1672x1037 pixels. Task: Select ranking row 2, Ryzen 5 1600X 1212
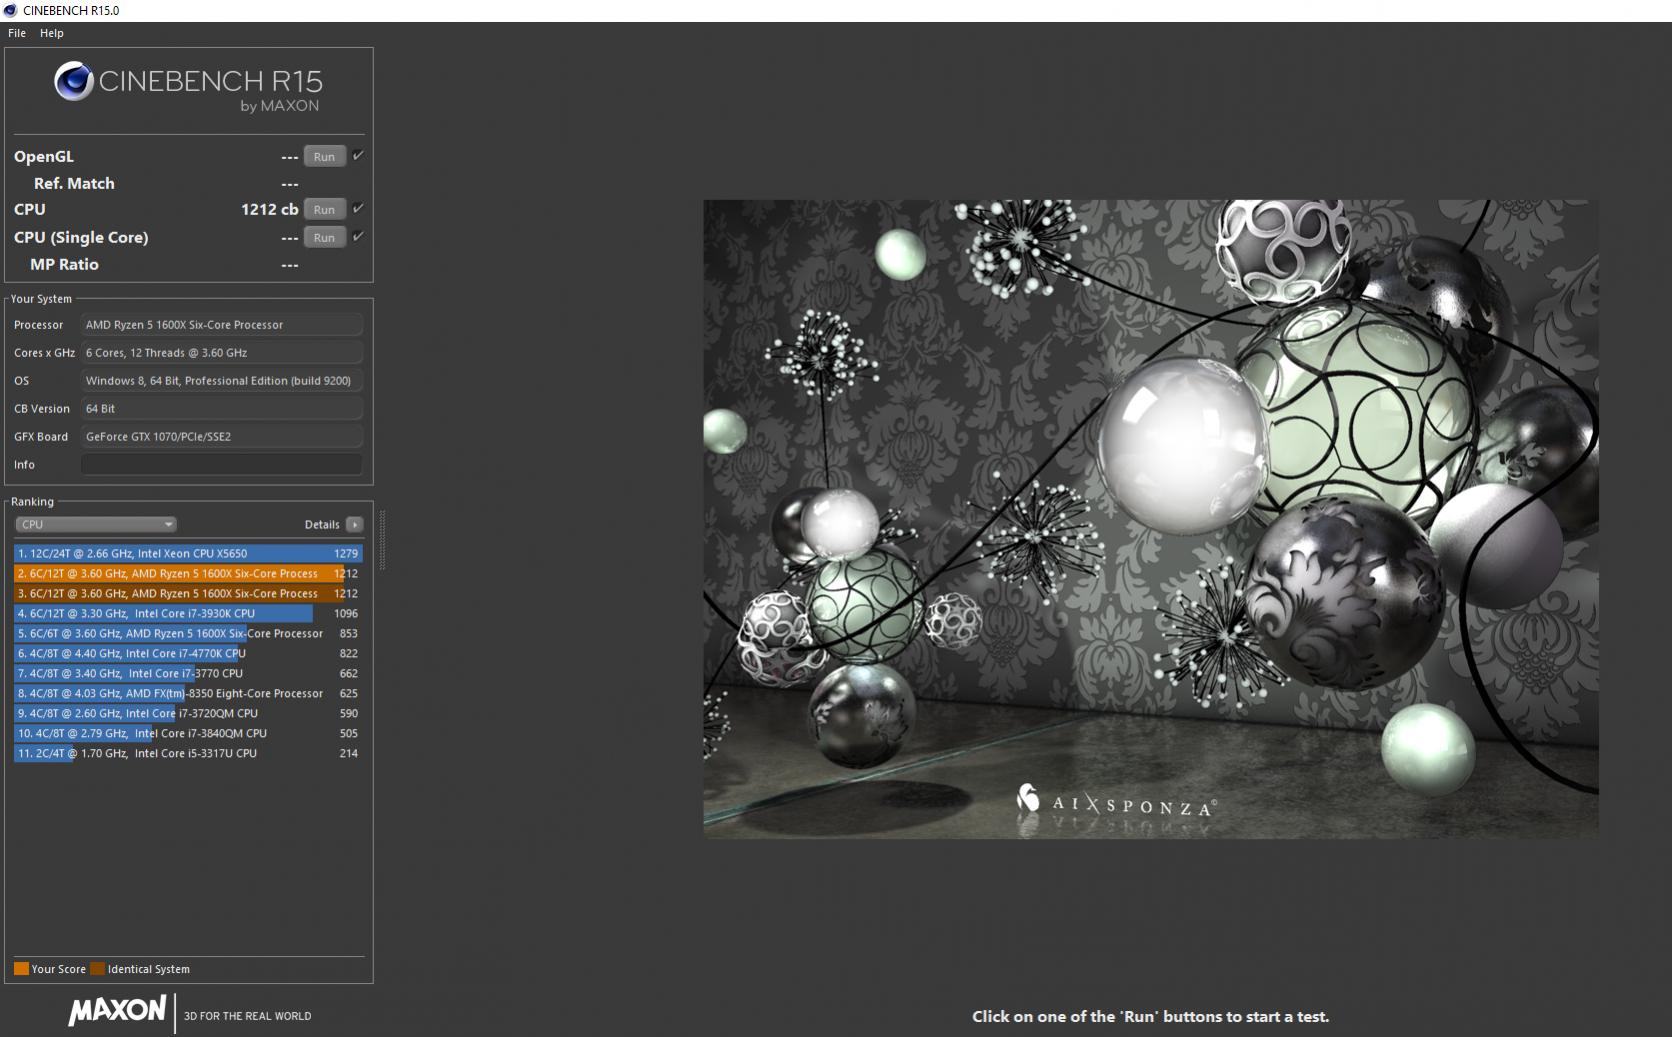188,573
